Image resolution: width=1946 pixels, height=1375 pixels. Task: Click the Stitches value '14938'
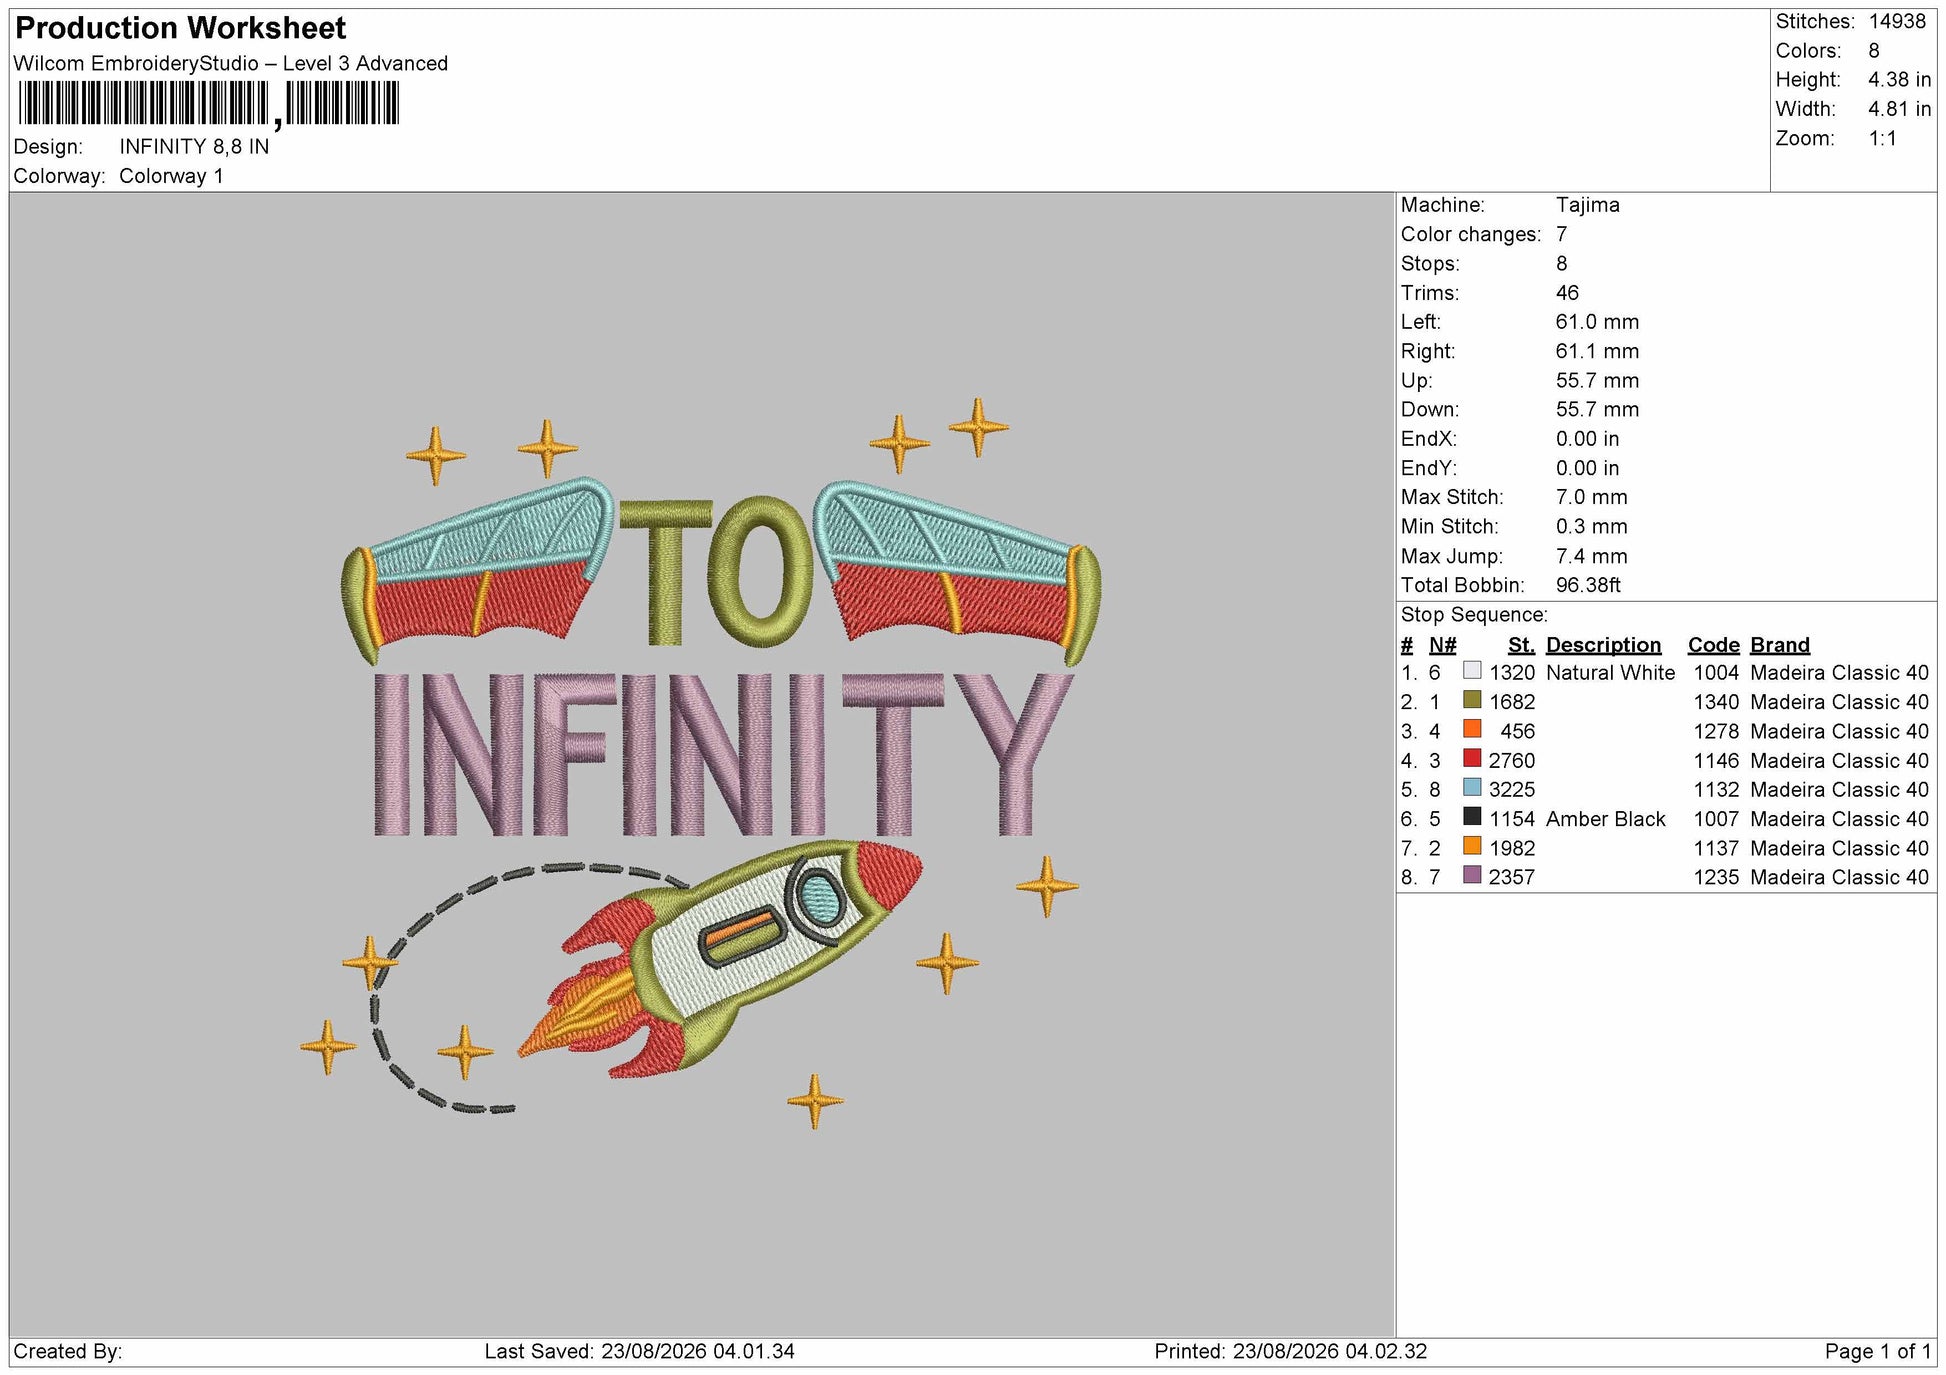coord(1897,21)
